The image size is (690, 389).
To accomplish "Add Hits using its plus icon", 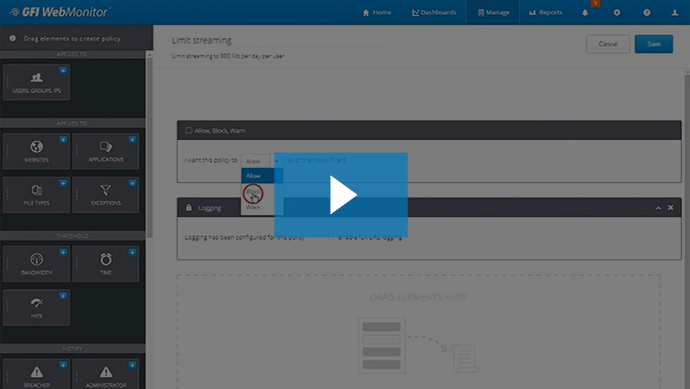I will point(63,296).
